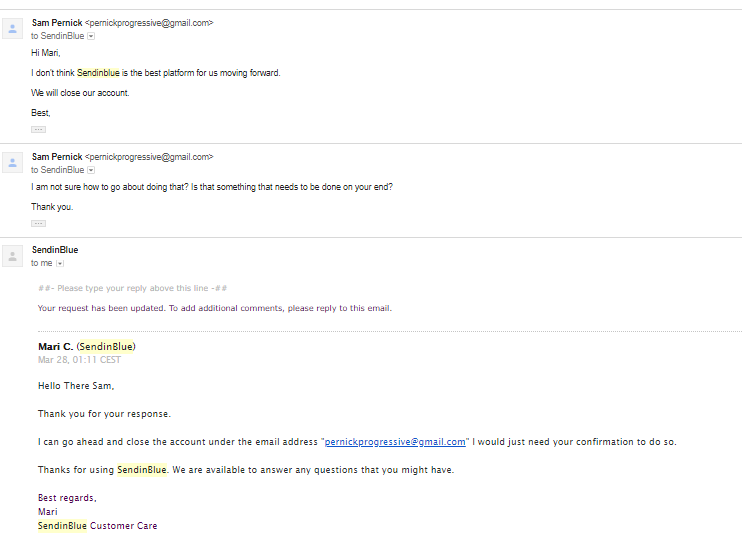Show trimmed content under "Thank you."
The height and width of the screenshot is (552, 742).
point(38,223)
